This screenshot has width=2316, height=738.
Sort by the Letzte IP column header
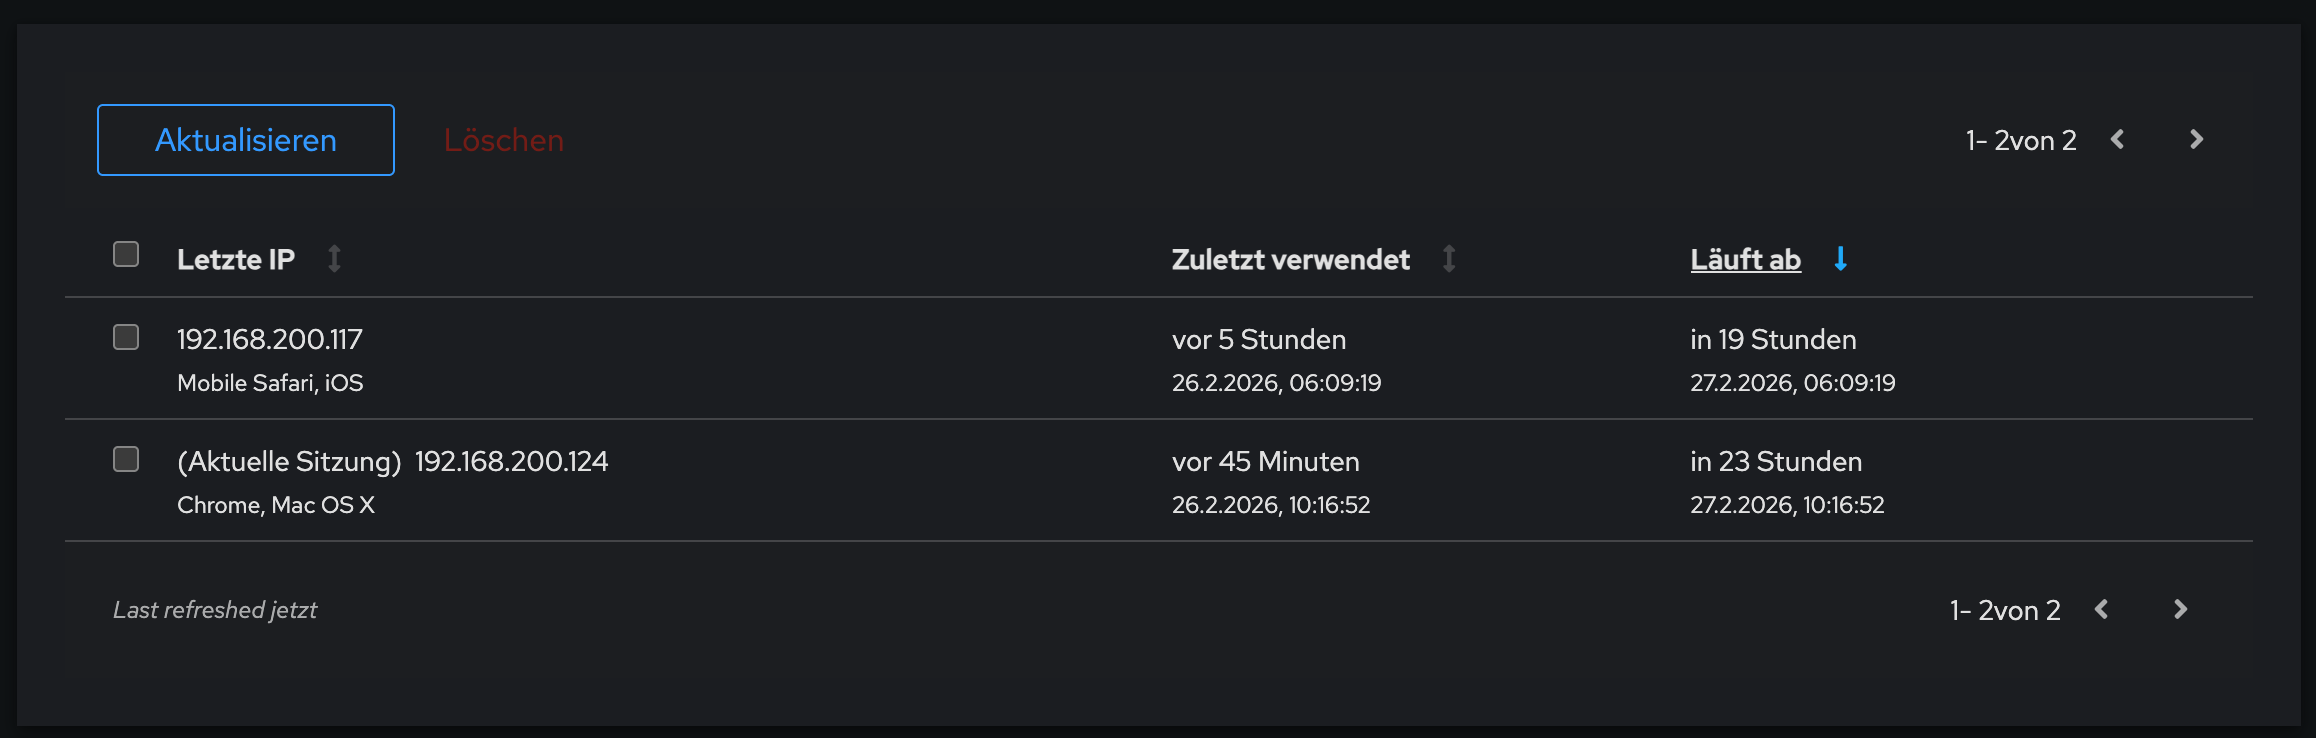236,260
